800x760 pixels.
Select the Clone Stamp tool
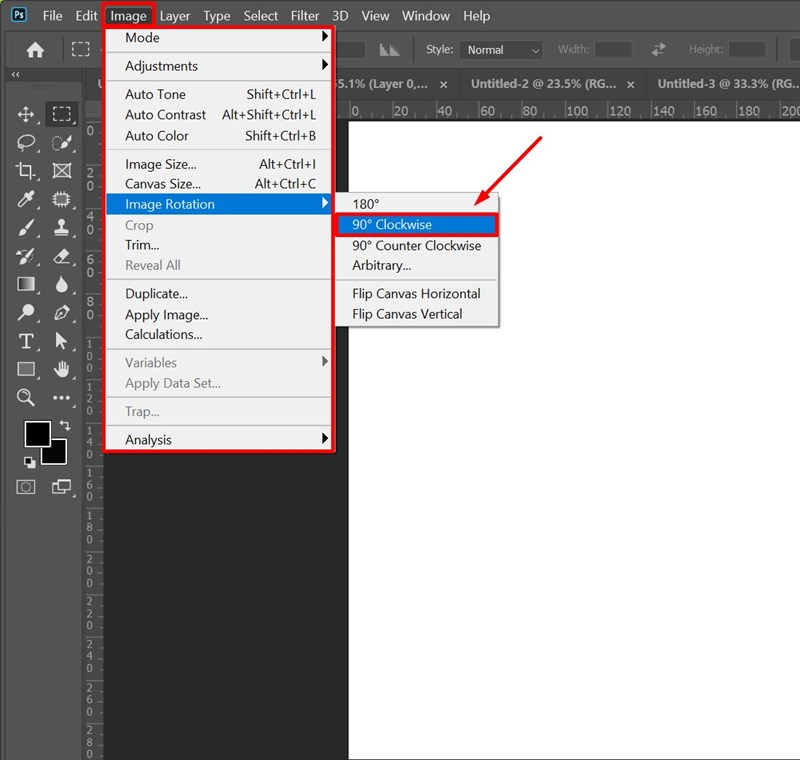point(62,228)
